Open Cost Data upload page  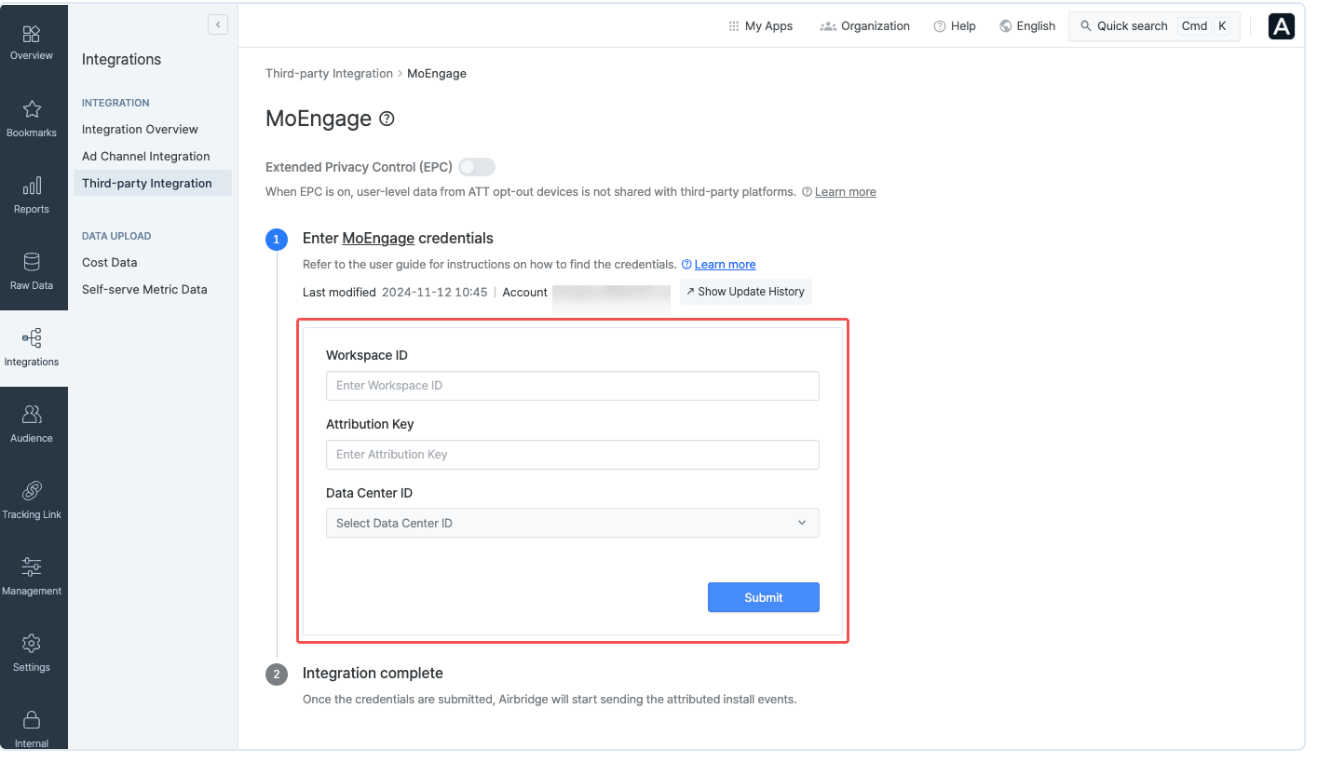pos(110,262)
